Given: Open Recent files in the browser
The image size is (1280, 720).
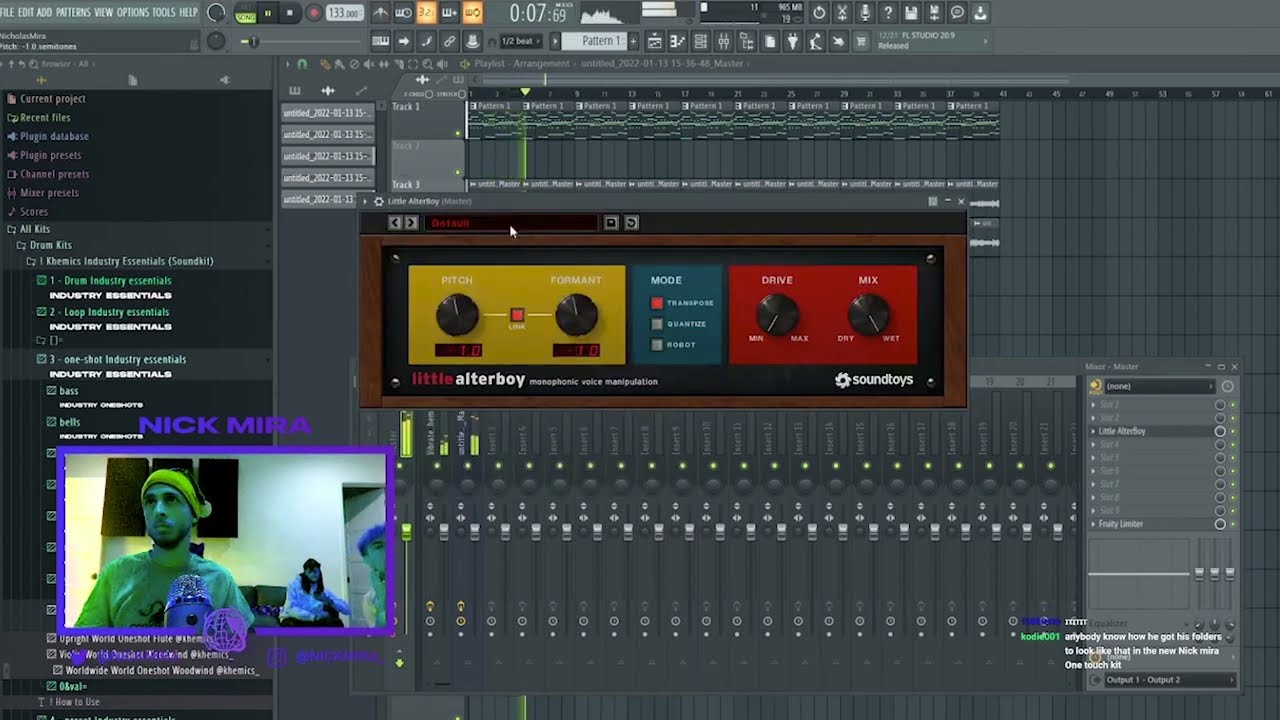Looking at the screenshot, I should tap(45, 117).
